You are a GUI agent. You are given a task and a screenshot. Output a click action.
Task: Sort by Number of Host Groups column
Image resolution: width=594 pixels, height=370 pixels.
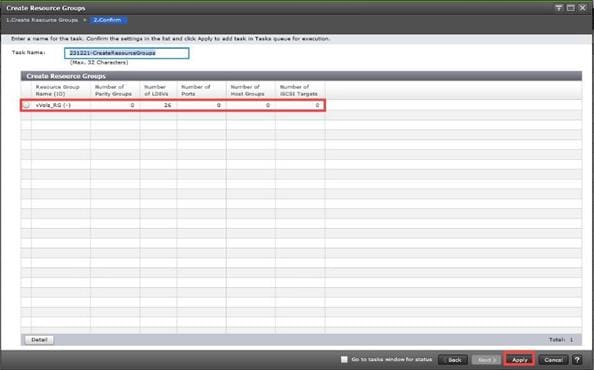(250, 90)
